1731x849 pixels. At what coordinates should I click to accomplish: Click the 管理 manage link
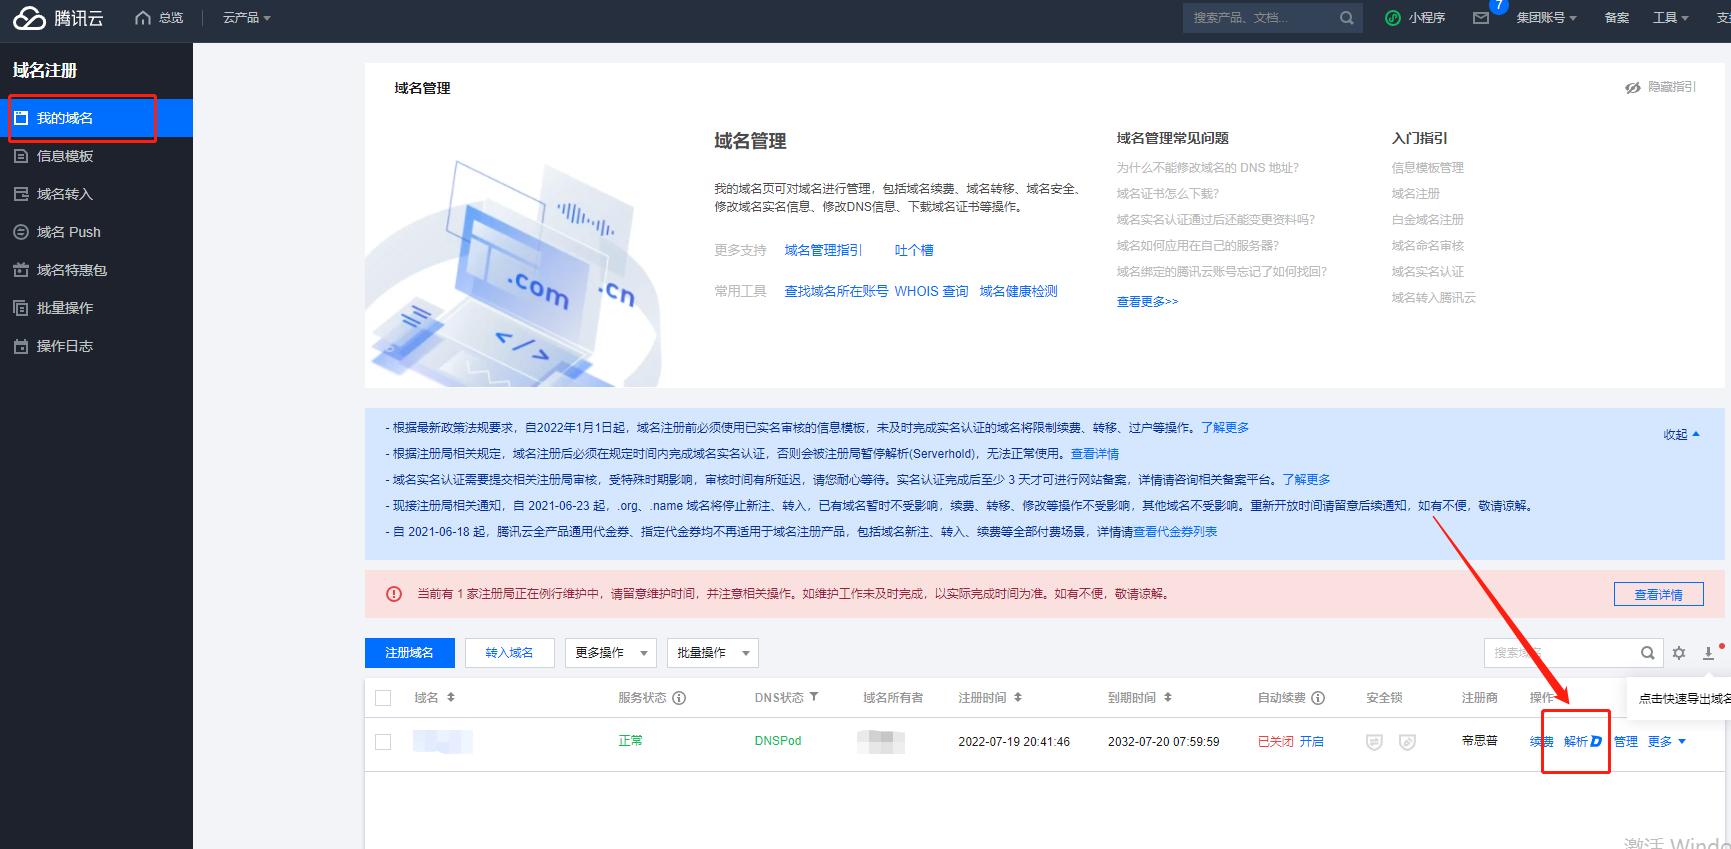(x=1626, y=742)
